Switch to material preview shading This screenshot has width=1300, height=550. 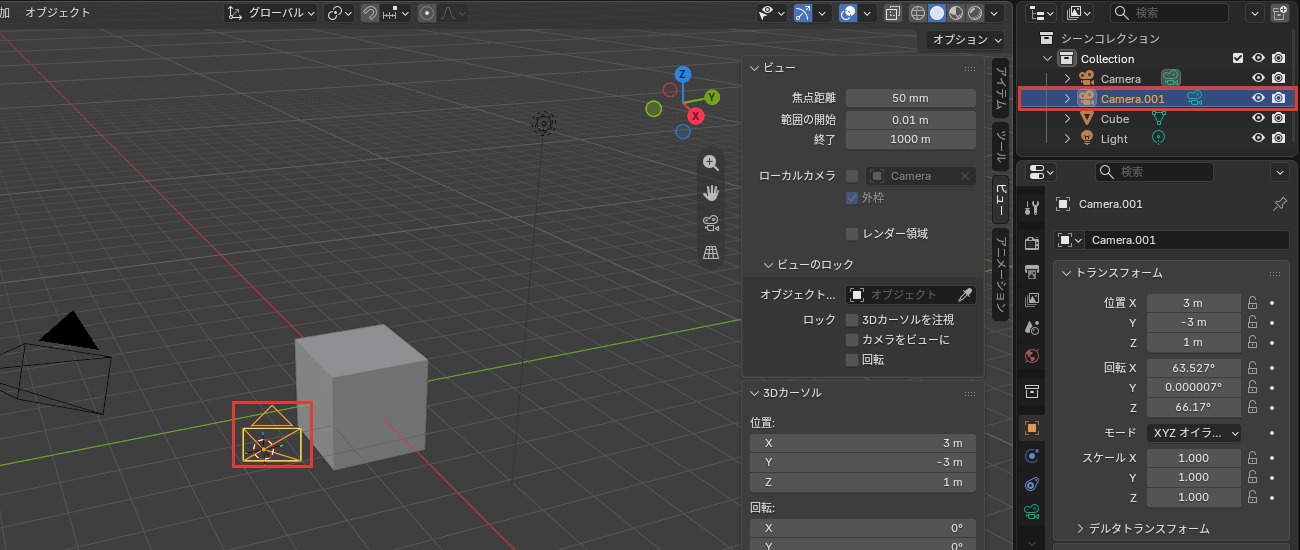[956, 13]
